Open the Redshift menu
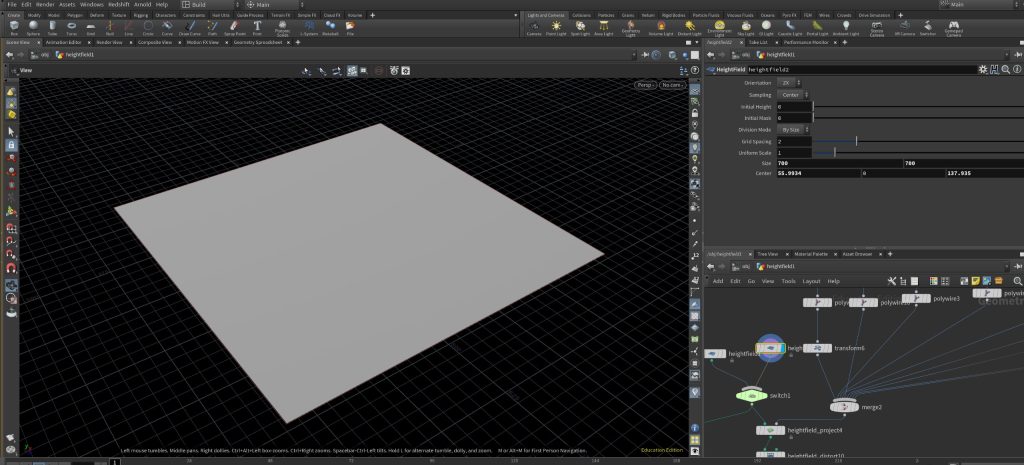The height and width of the screenshot is (465, 1024). [119, 5]
